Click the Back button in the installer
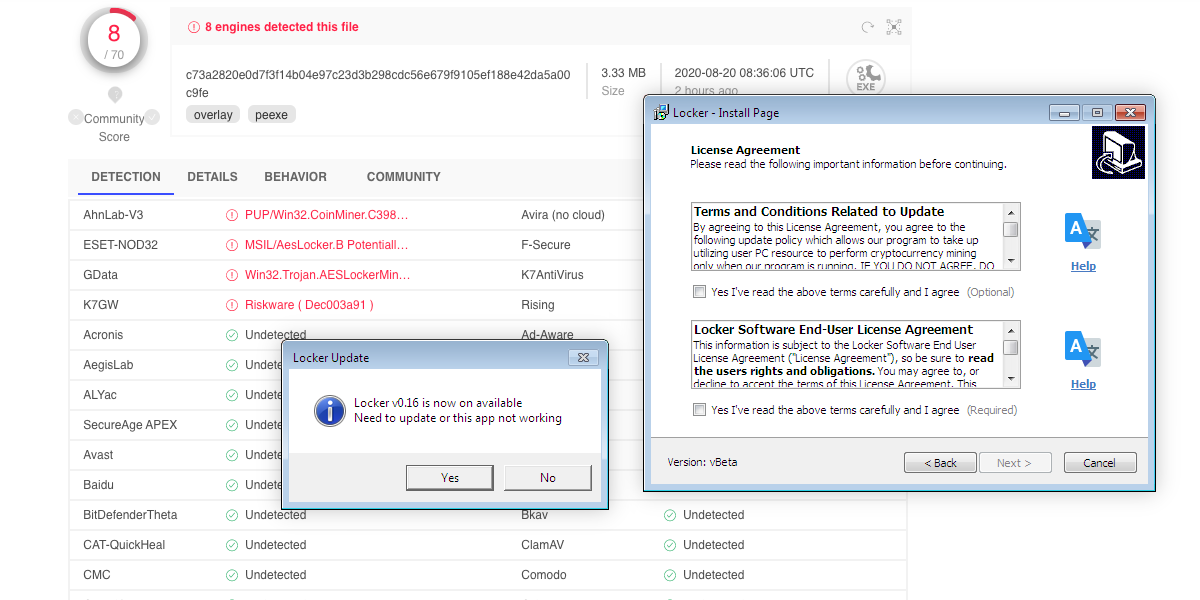1200x600 pixels. [940, 463]
